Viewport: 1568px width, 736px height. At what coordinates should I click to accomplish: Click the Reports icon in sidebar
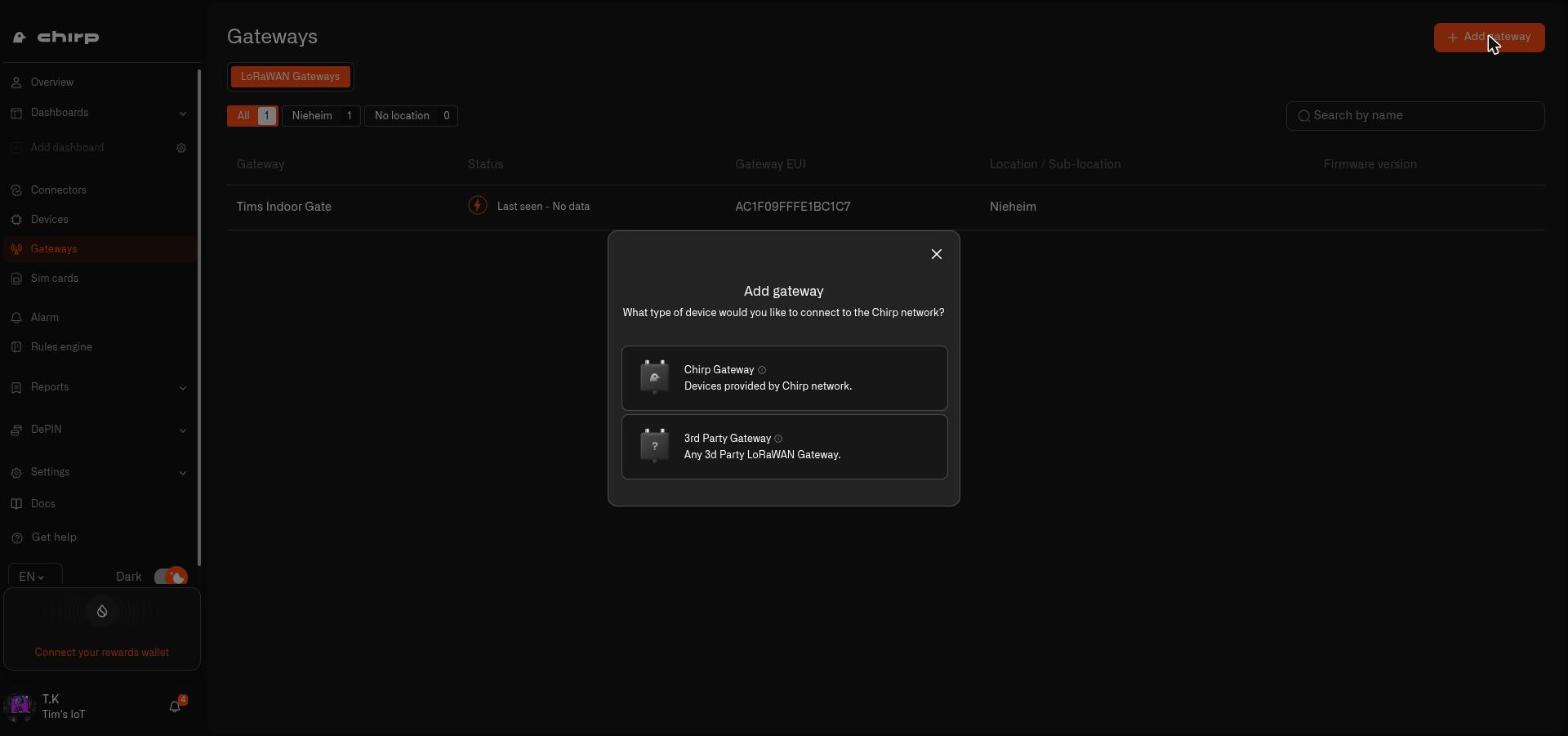click(x=16, y=387)
